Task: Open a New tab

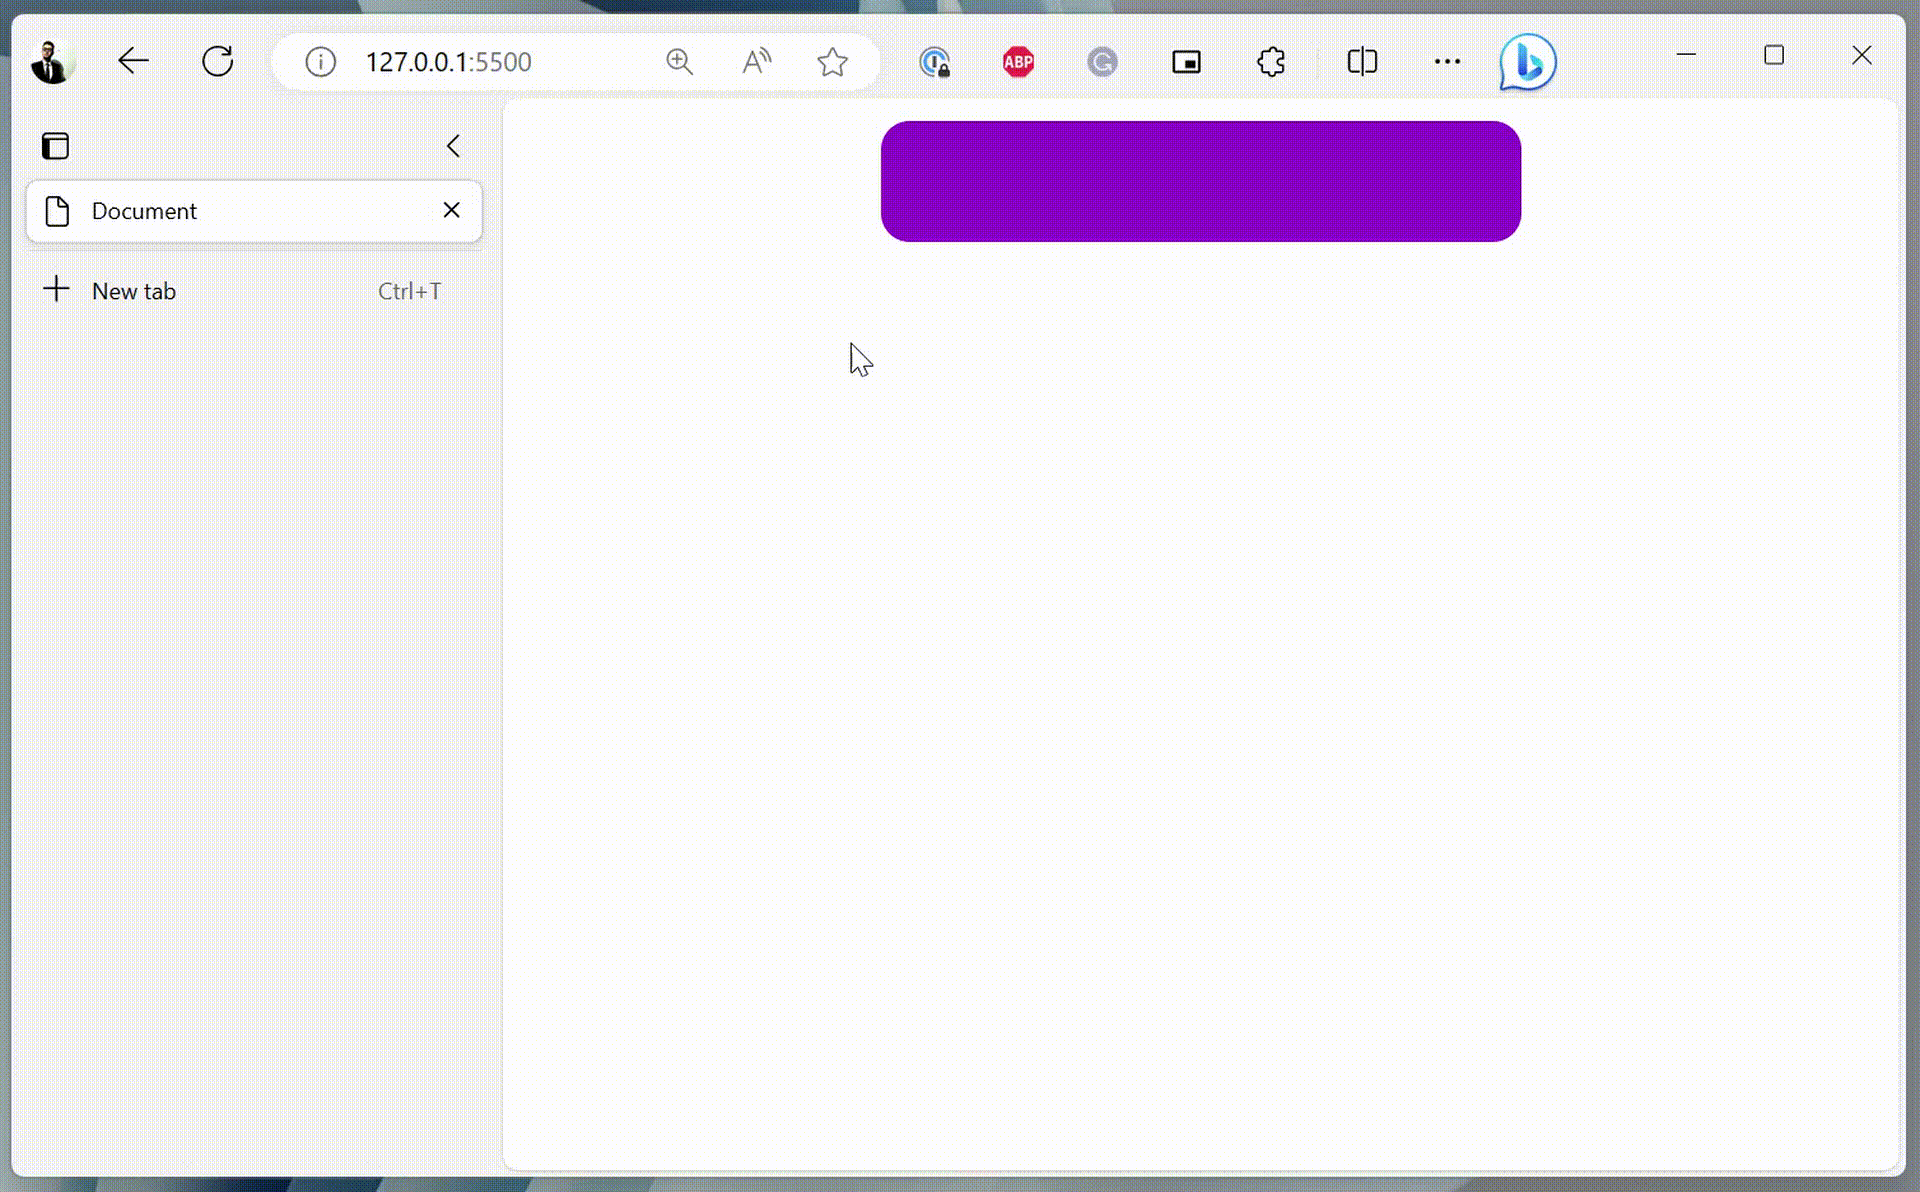Action: (x=253, y=291)
